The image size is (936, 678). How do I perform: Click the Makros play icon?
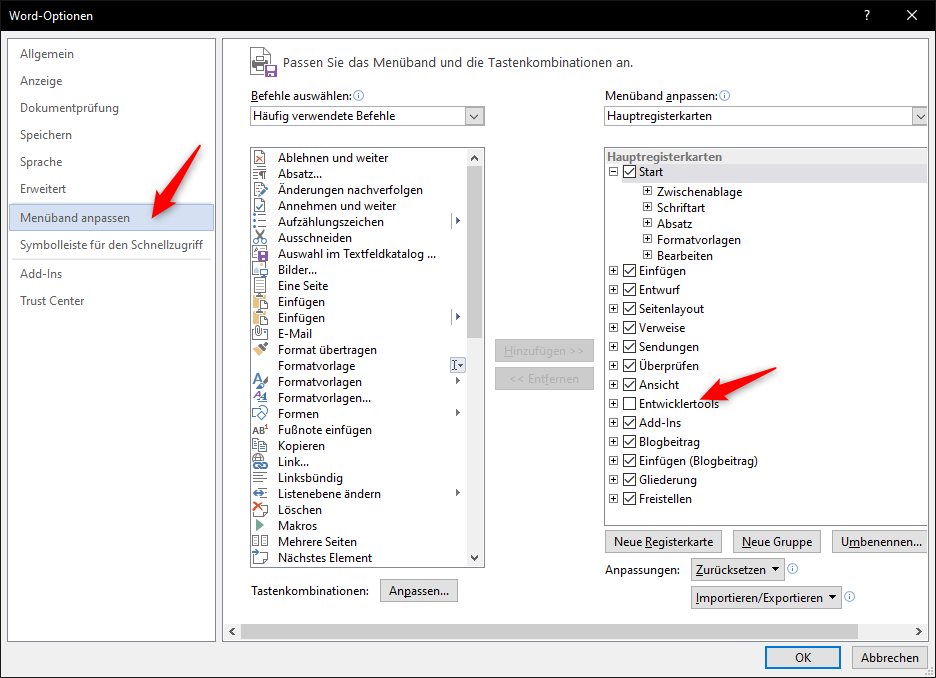(x=260, y=526)
